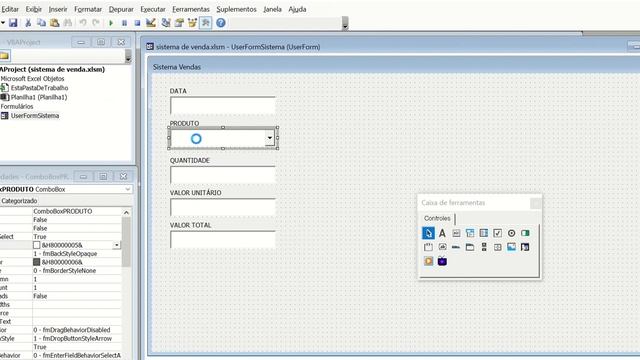Click the Reset (stop) toolbar icon
Image resolution: width=640 pixels, height=360 pixels.
[x=137, y=23]
